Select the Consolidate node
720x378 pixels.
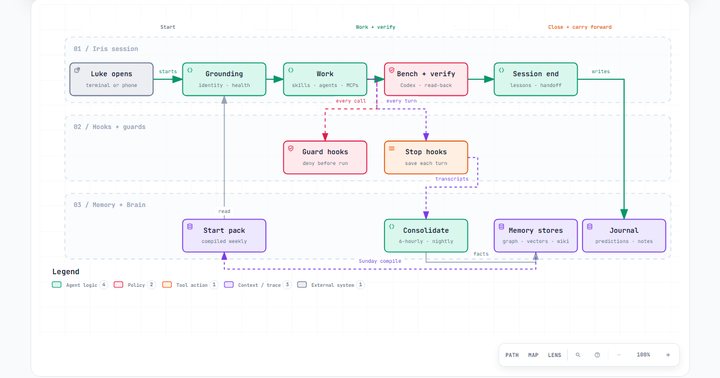pyautogui.click(x=426, y=236)
